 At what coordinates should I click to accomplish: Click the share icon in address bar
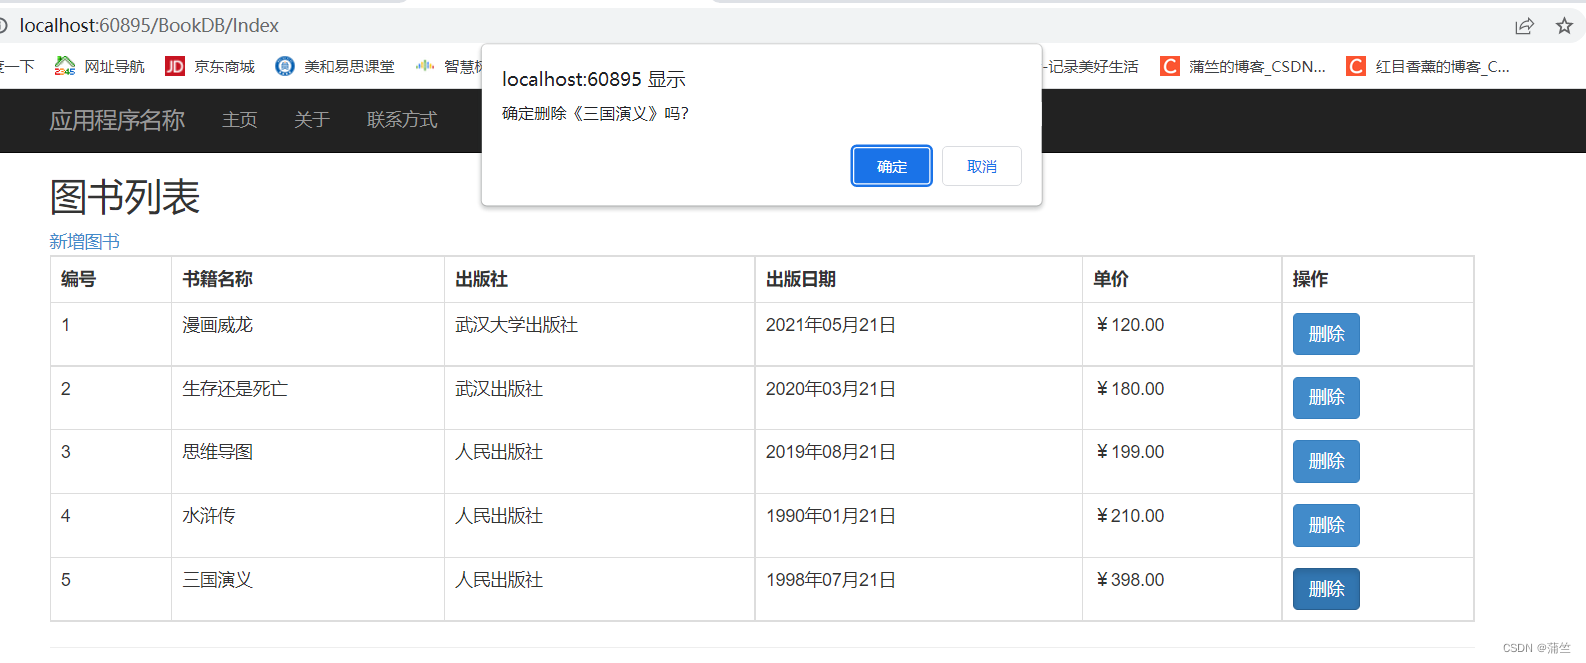[x=1524, y=26]
